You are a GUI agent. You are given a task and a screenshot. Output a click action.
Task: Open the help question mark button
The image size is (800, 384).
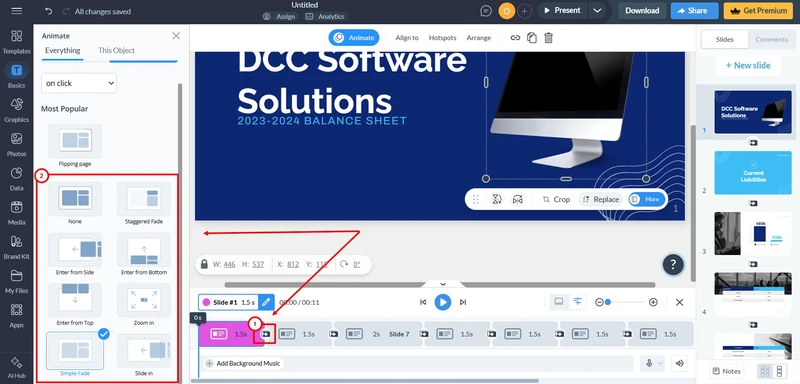(x=673, y=264)
